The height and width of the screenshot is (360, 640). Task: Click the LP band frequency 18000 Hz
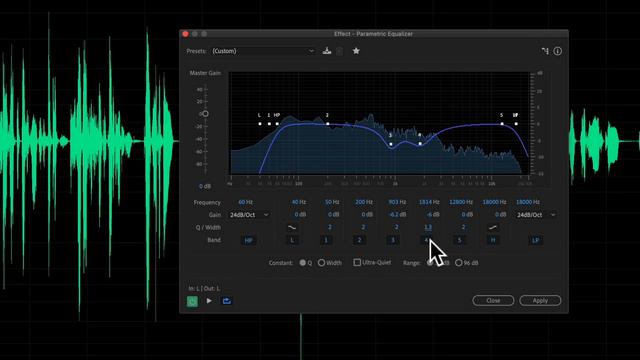tap(528, 202)
